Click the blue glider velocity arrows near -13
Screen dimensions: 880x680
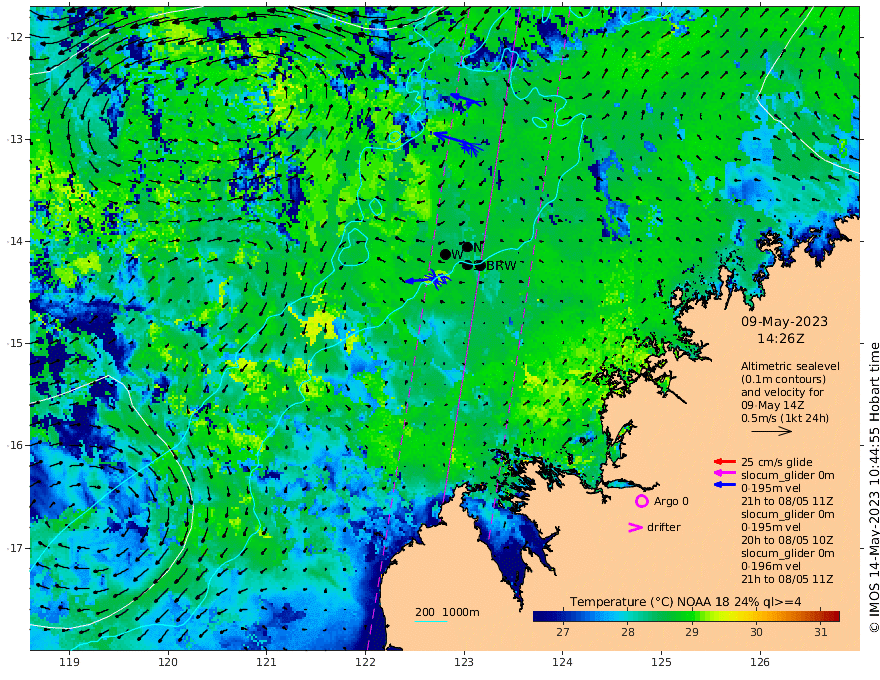click(459, 143)
